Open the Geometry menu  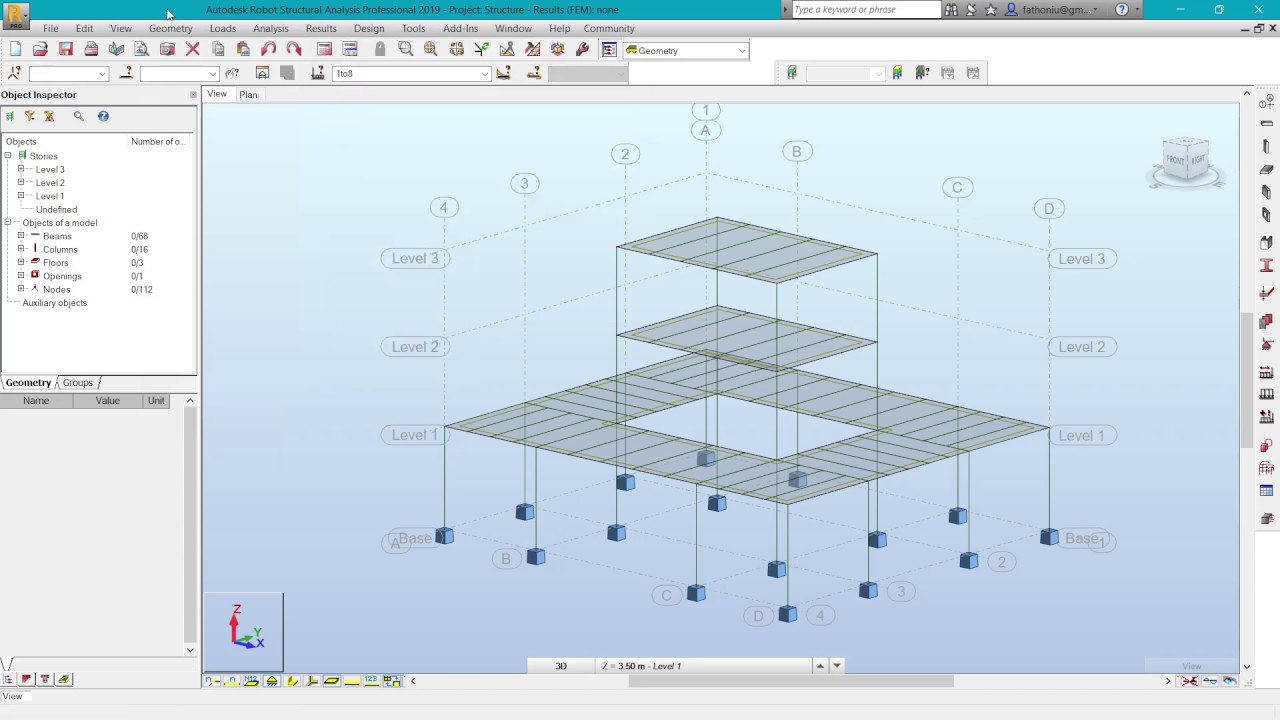171,28
